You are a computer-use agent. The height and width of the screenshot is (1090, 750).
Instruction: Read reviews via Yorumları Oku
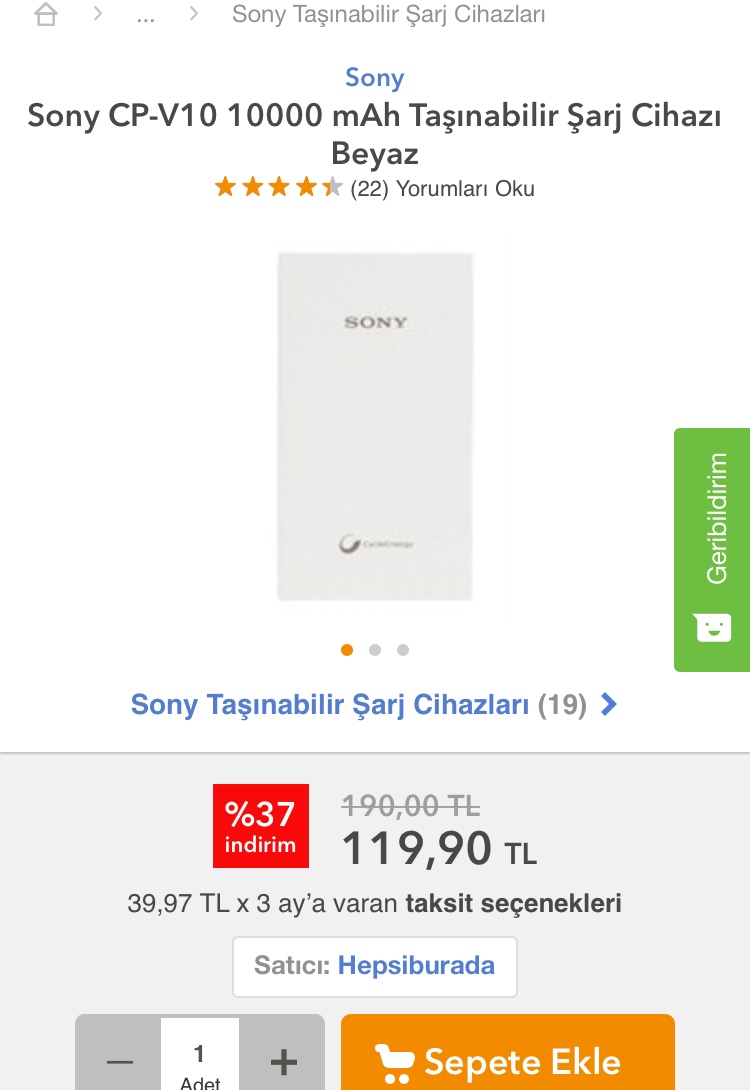click(465, 188)
